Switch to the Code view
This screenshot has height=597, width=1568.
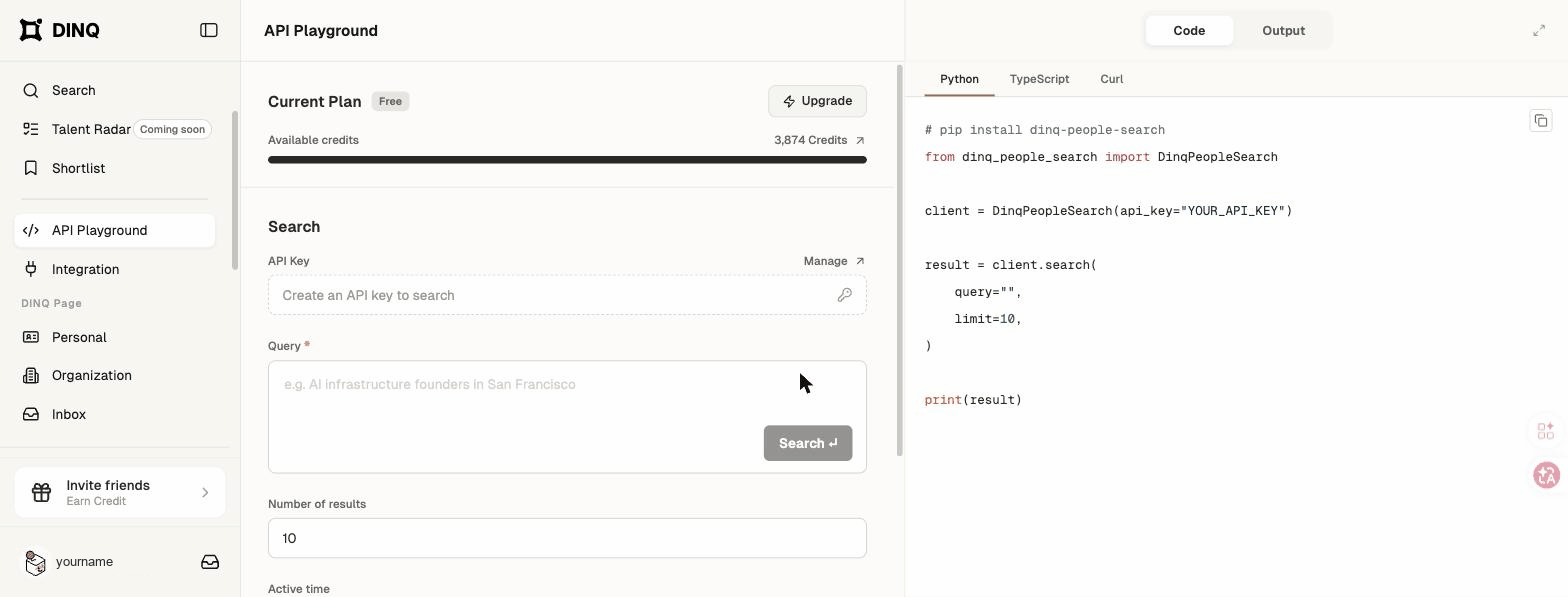pos(1189,30)
